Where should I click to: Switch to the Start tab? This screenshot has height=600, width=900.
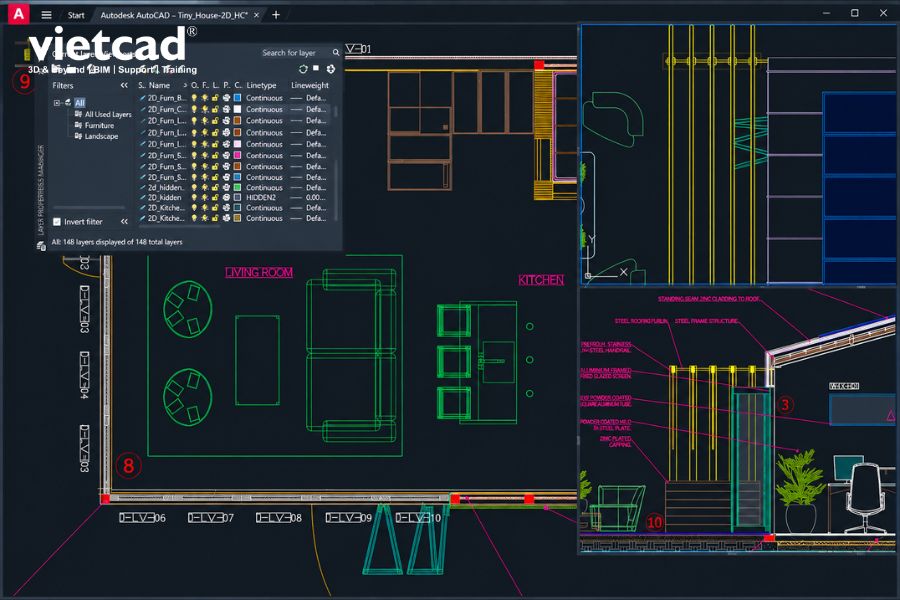click(76, 16)
